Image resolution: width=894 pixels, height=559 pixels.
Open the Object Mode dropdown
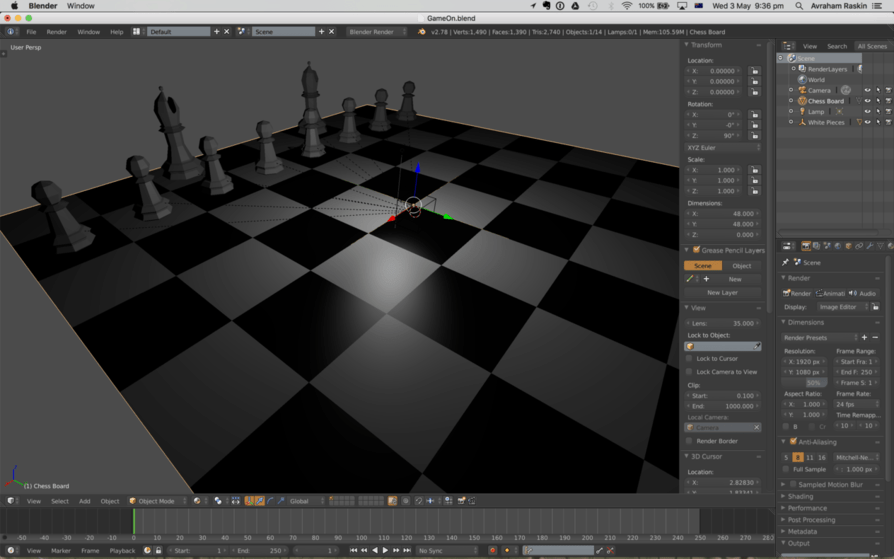pos(157,501)
